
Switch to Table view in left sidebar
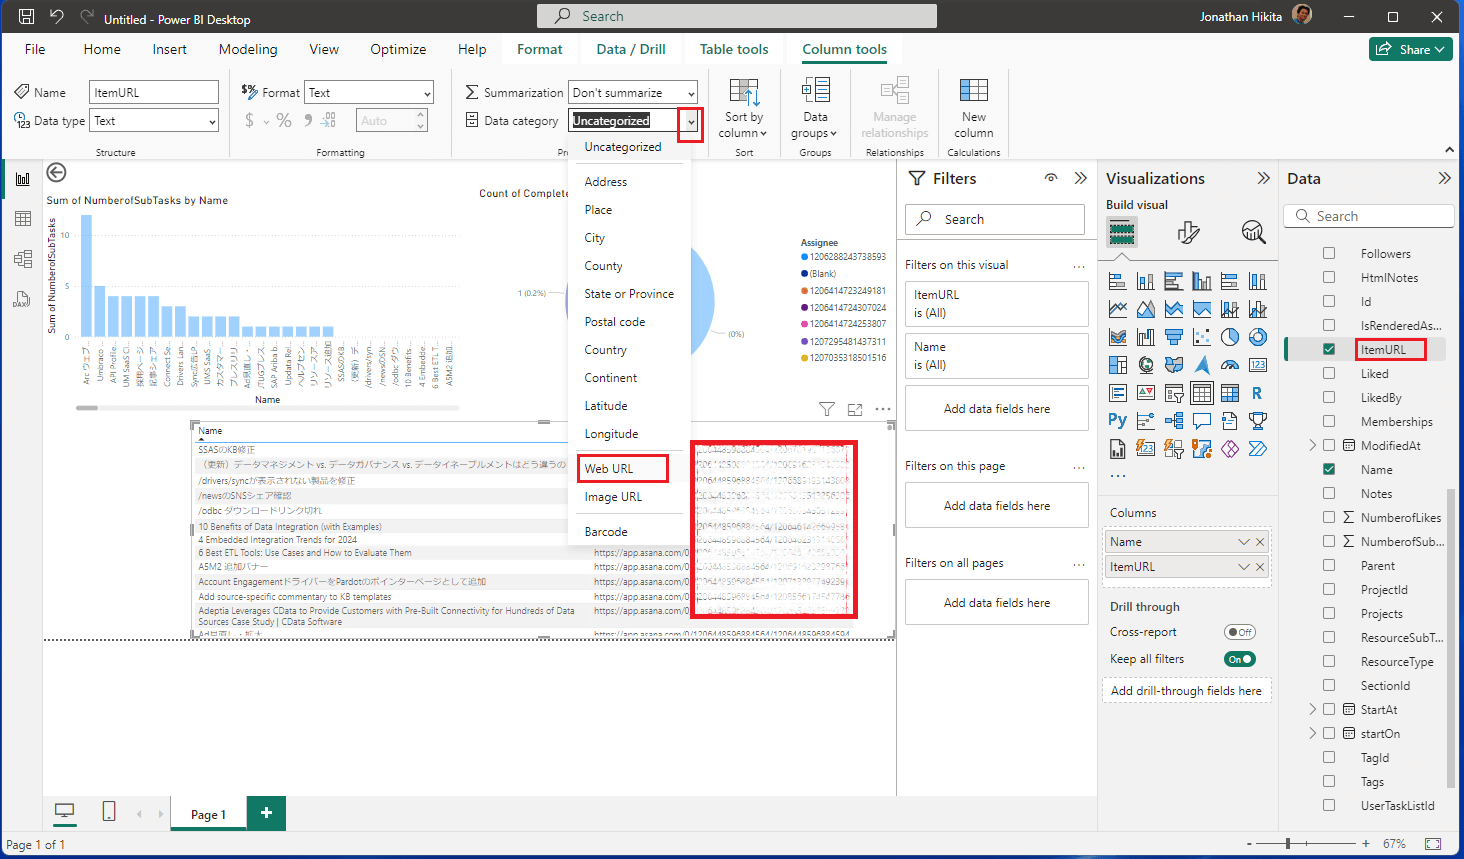[23, 219]
